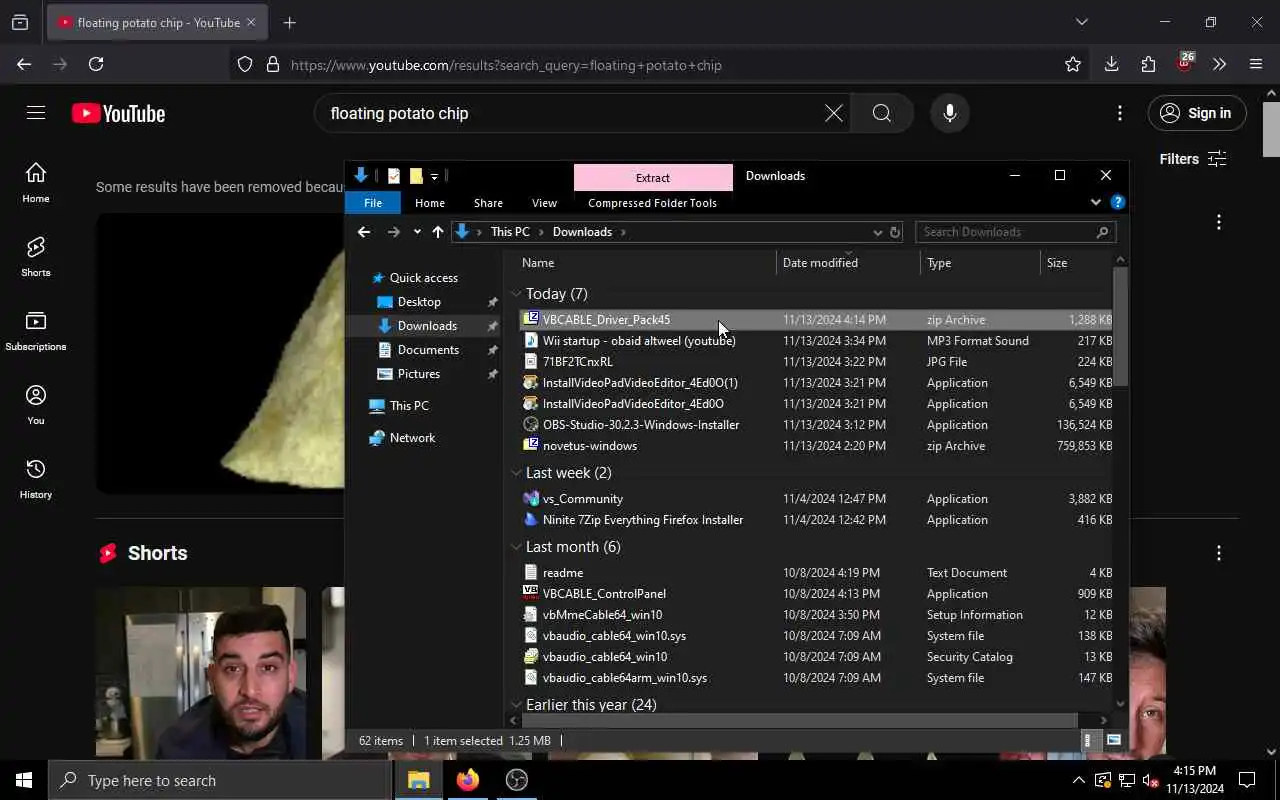Select Network in the navigation pane
Viewport: 1280px width, 800px height.
coord(412,438)
